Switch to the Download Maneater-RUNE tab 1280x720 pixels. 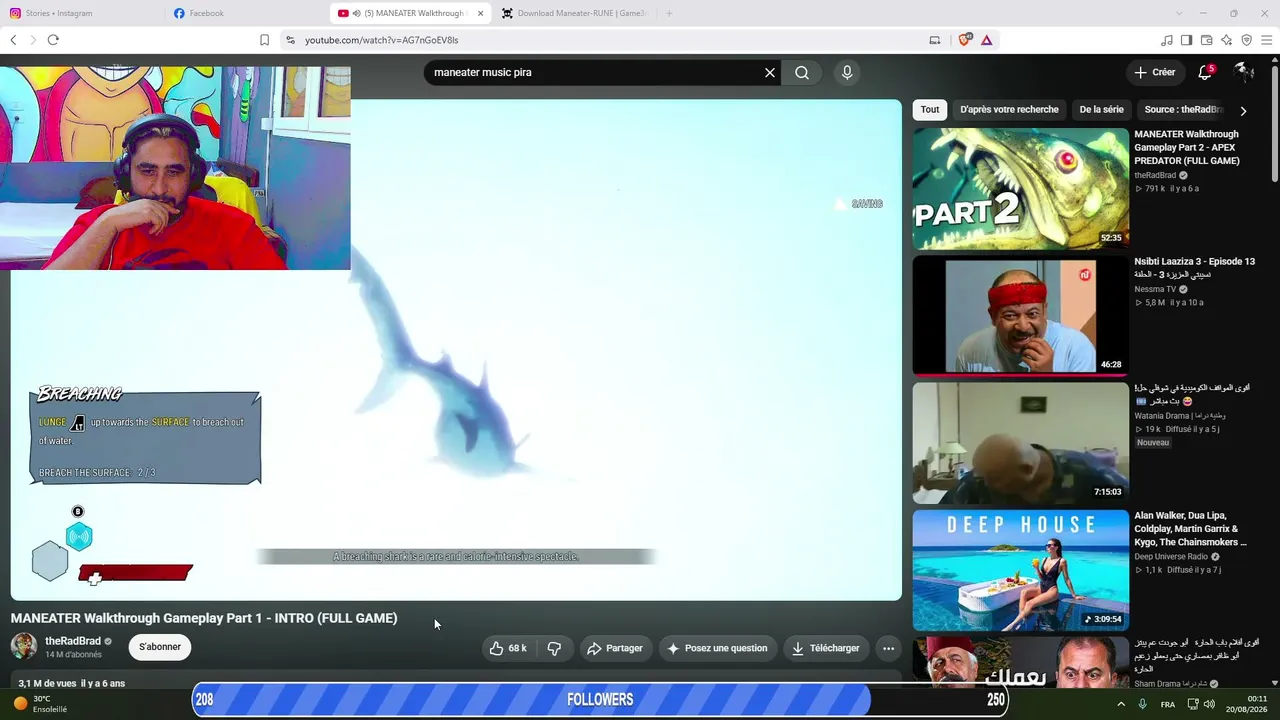pos(575,13)
